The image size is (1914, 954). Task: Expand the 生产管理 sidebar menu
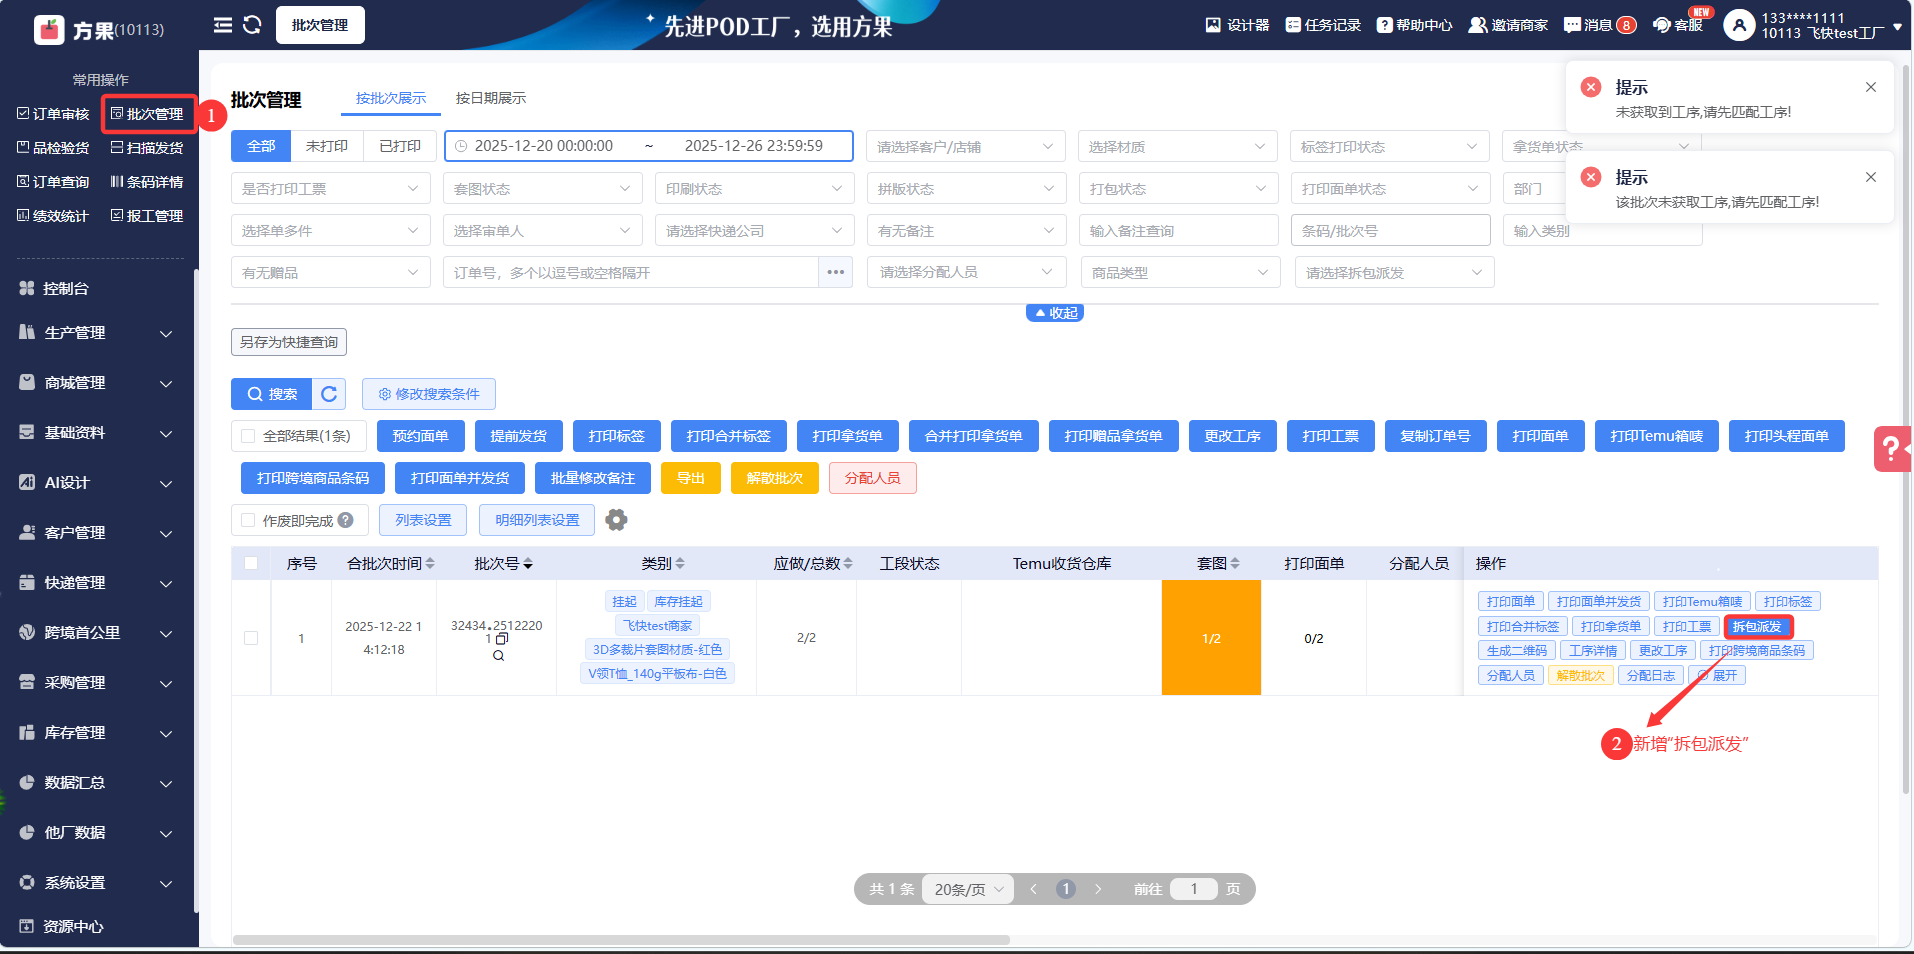point(97,333)
